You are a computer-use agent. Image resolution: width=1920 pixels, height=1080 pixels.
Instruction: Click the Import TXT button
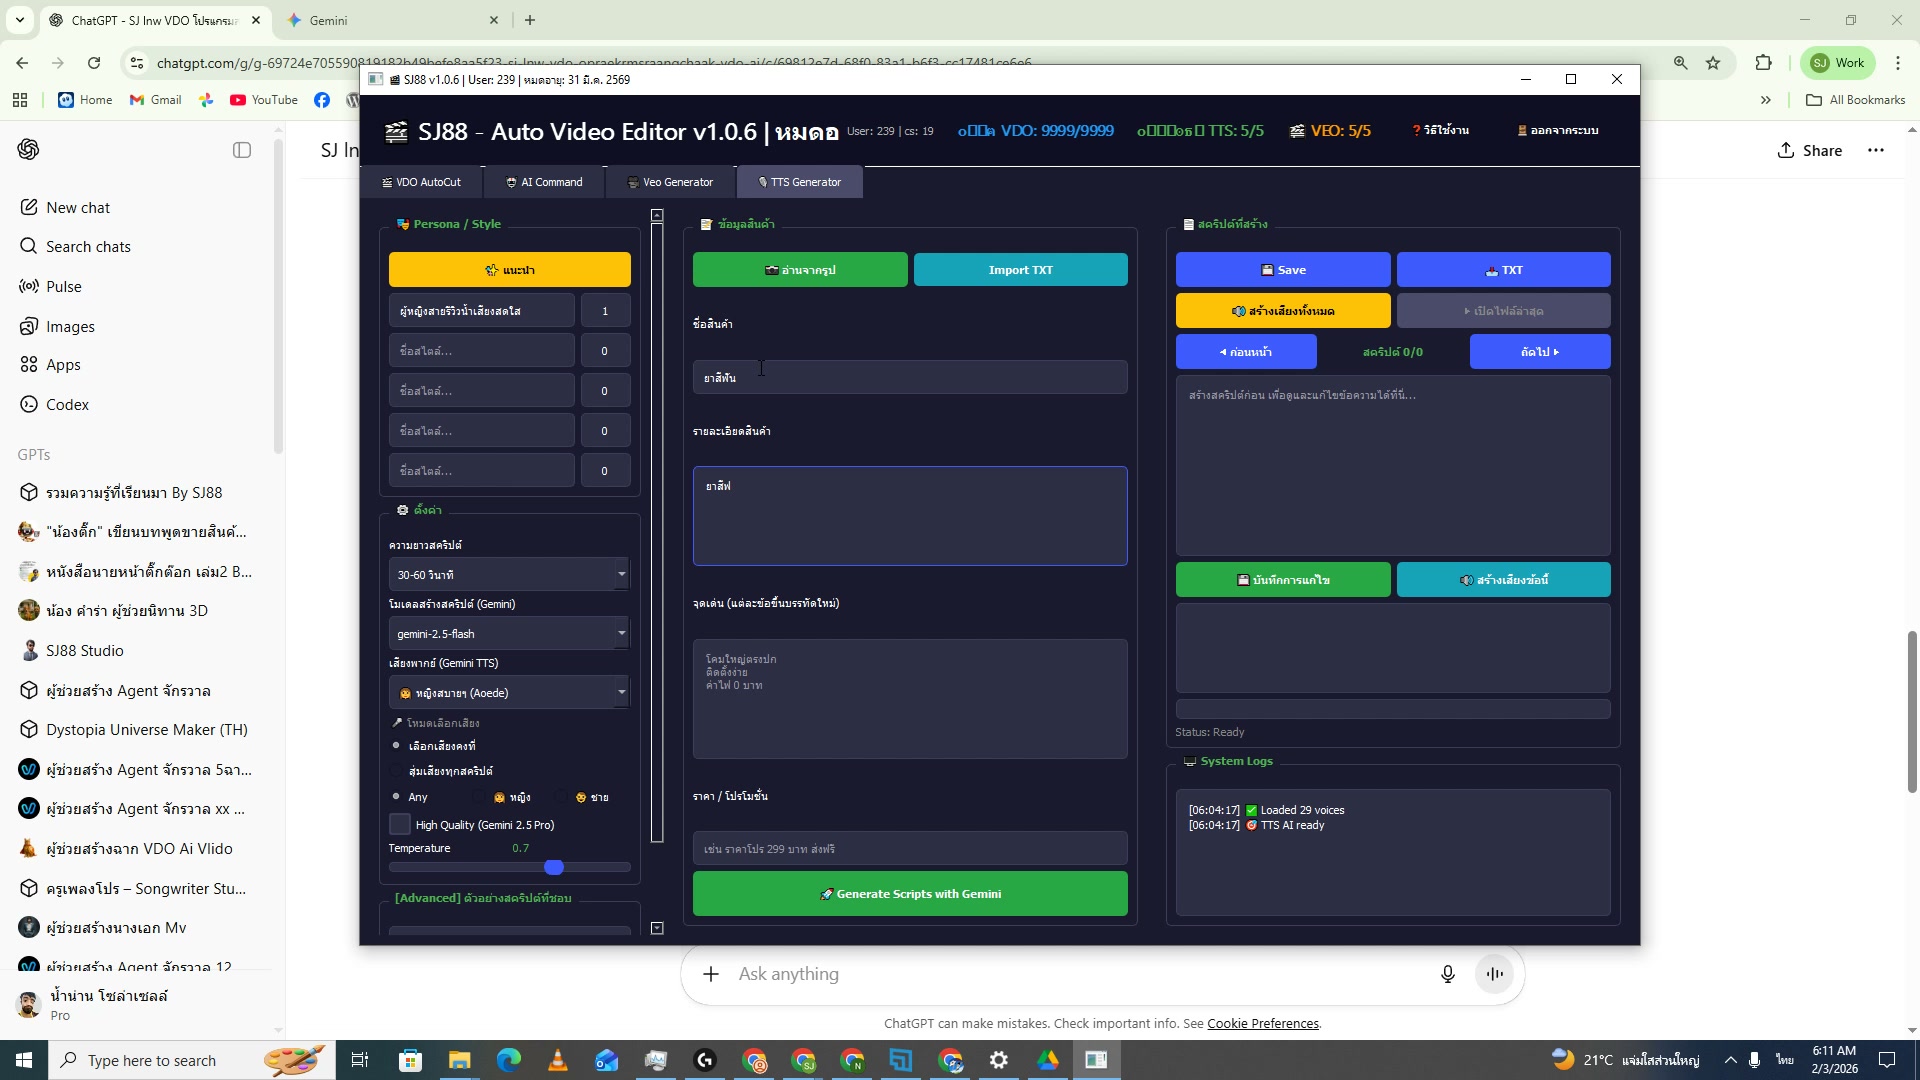1019,269
